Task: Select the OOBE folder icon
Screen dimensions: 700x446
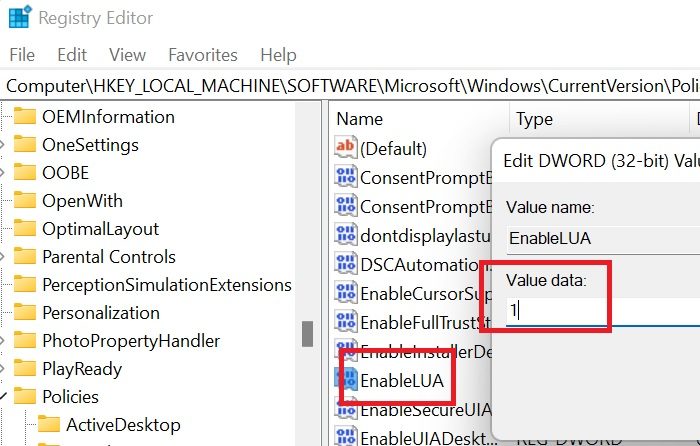Action: tap(25, 173)
